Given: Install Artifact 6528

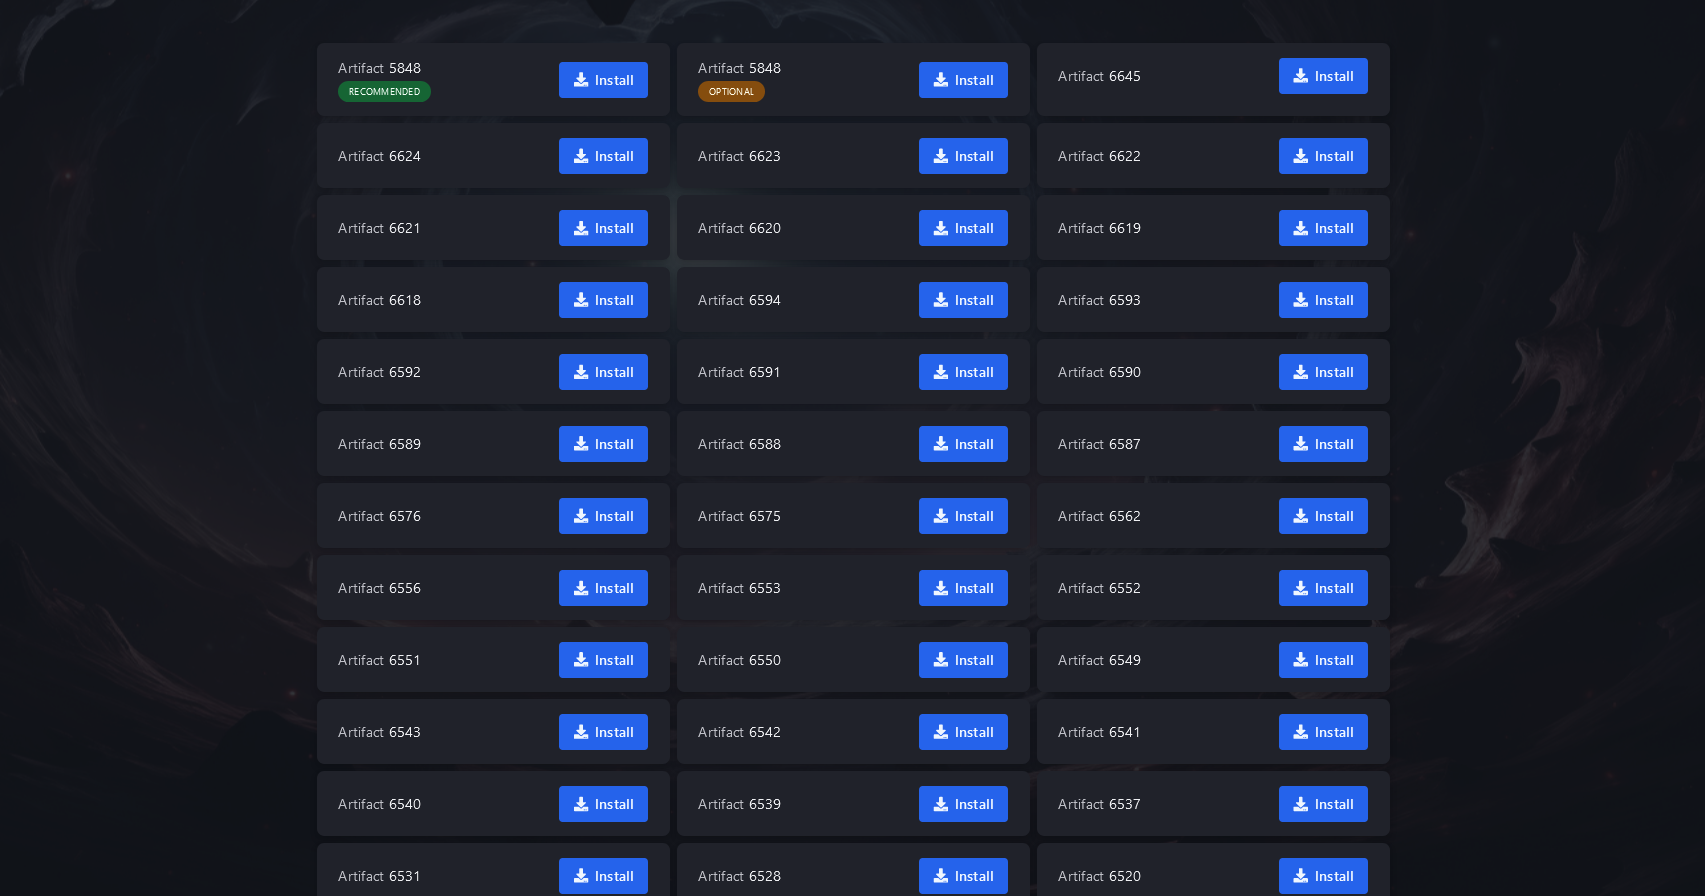Looking at the screenshot, I should coord(963,876).
